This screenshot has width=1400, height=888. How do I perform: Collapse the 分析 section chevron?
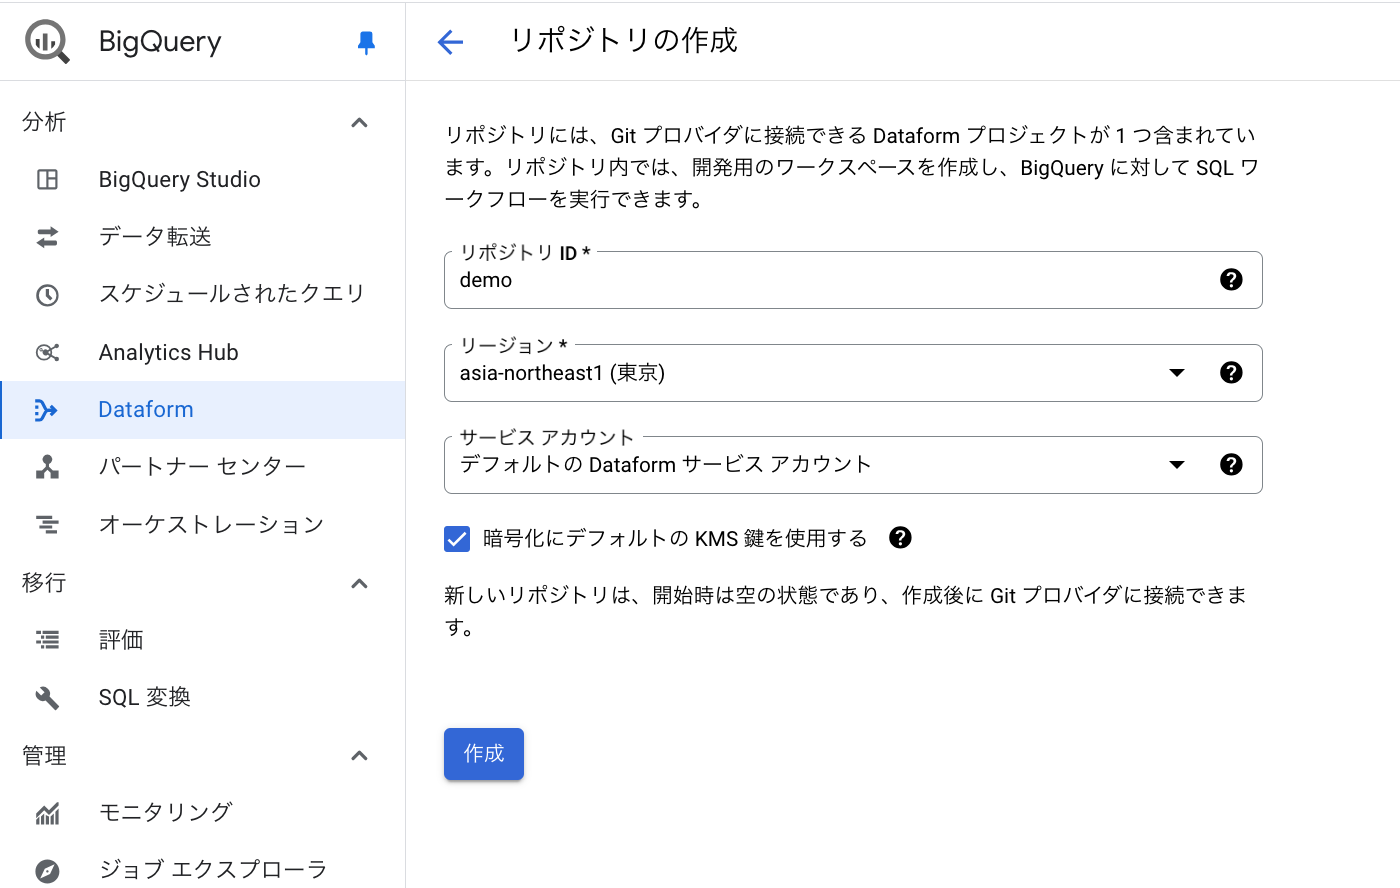(359, 121)
